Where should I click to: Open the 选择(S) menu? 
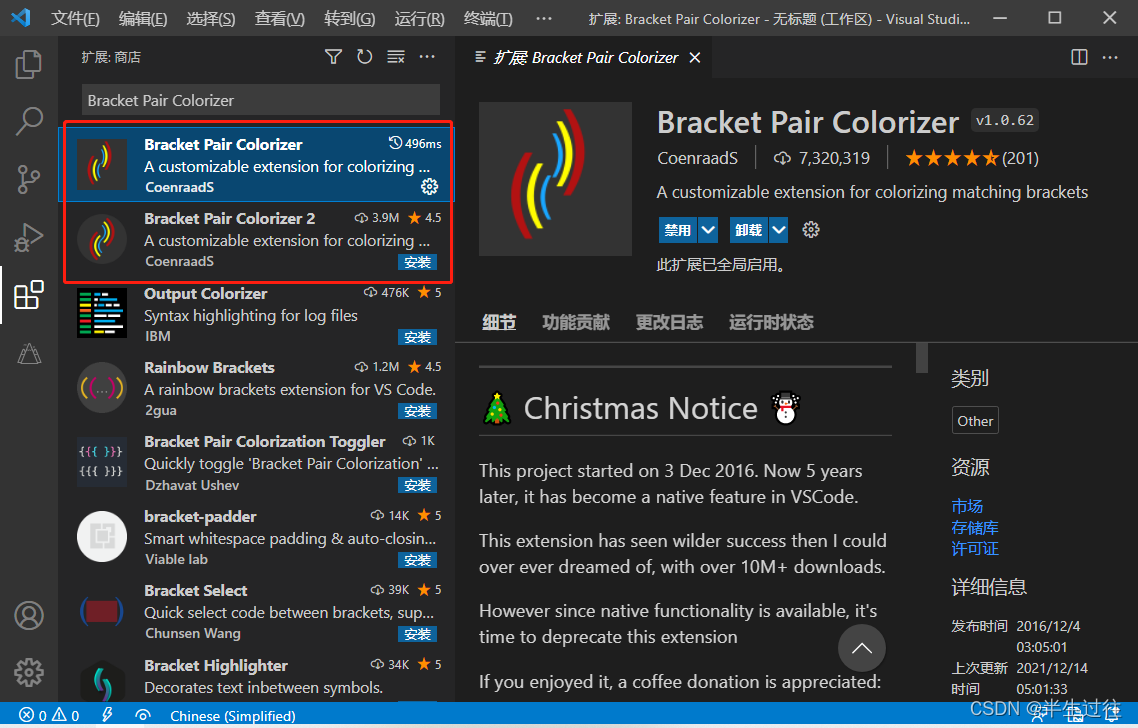pos(210,19)
